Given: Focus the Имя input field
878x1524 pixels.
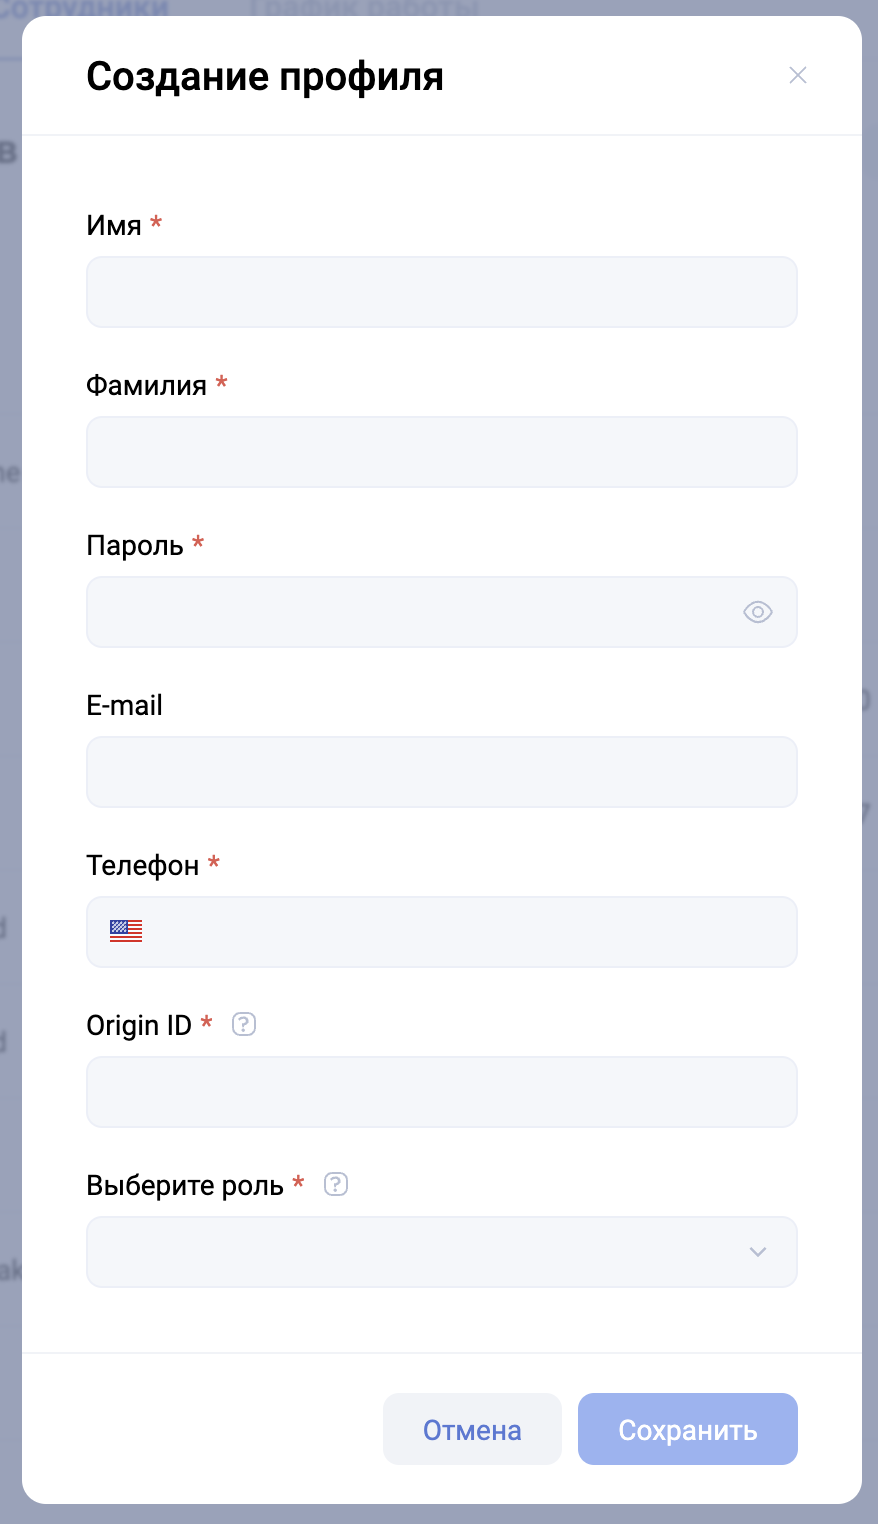Looking at the screenshot, I should (x=441, y=292).
